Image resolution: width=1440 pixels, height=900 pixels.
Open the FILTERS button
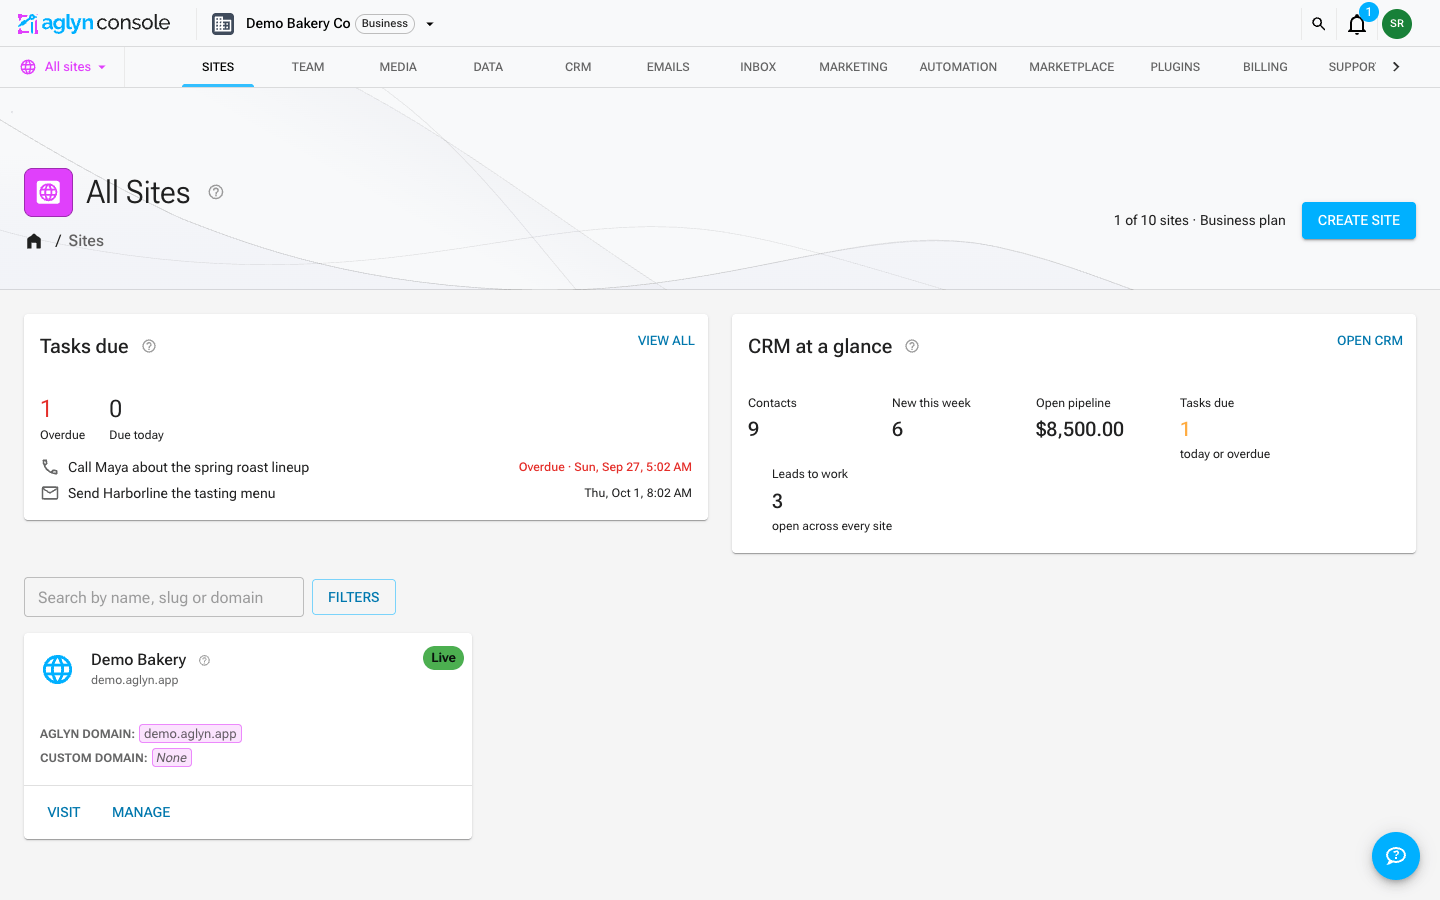354,597
